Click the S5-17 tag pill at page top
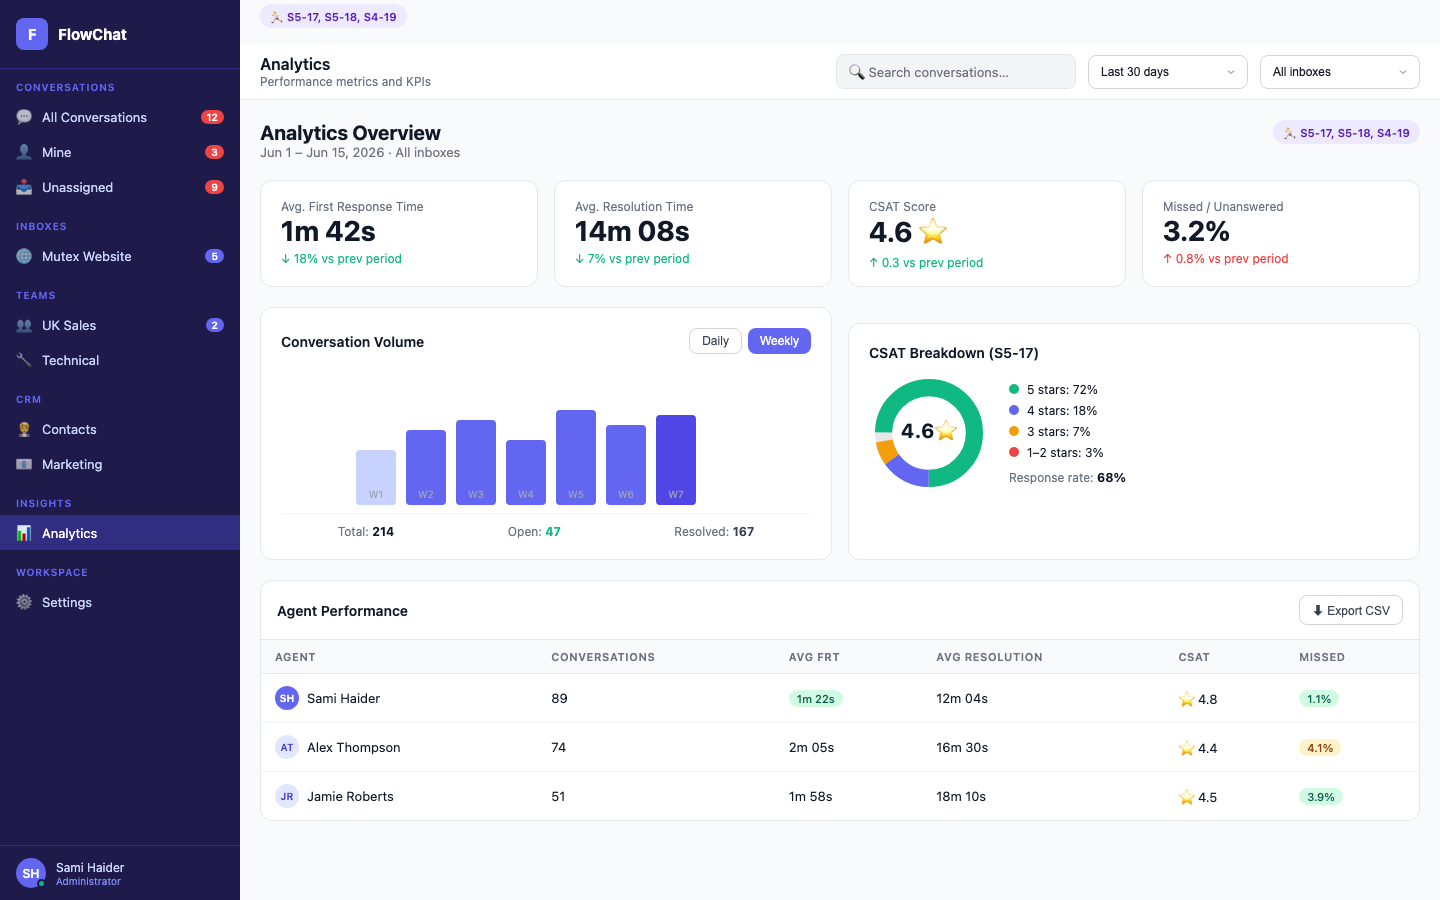This screenshot has height=900, width=1440. tap(333, 17)
